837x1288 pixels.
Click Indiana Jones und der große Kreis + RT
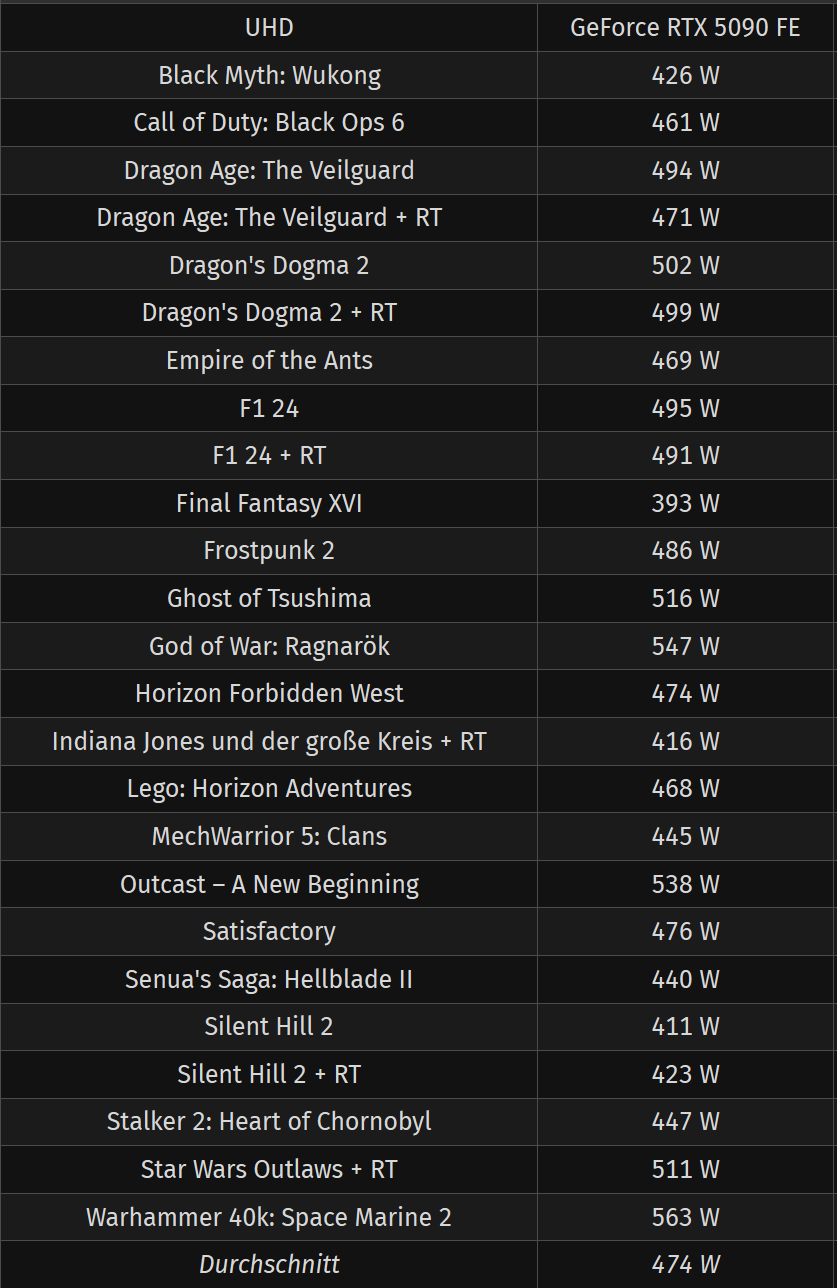pos(269,741)
